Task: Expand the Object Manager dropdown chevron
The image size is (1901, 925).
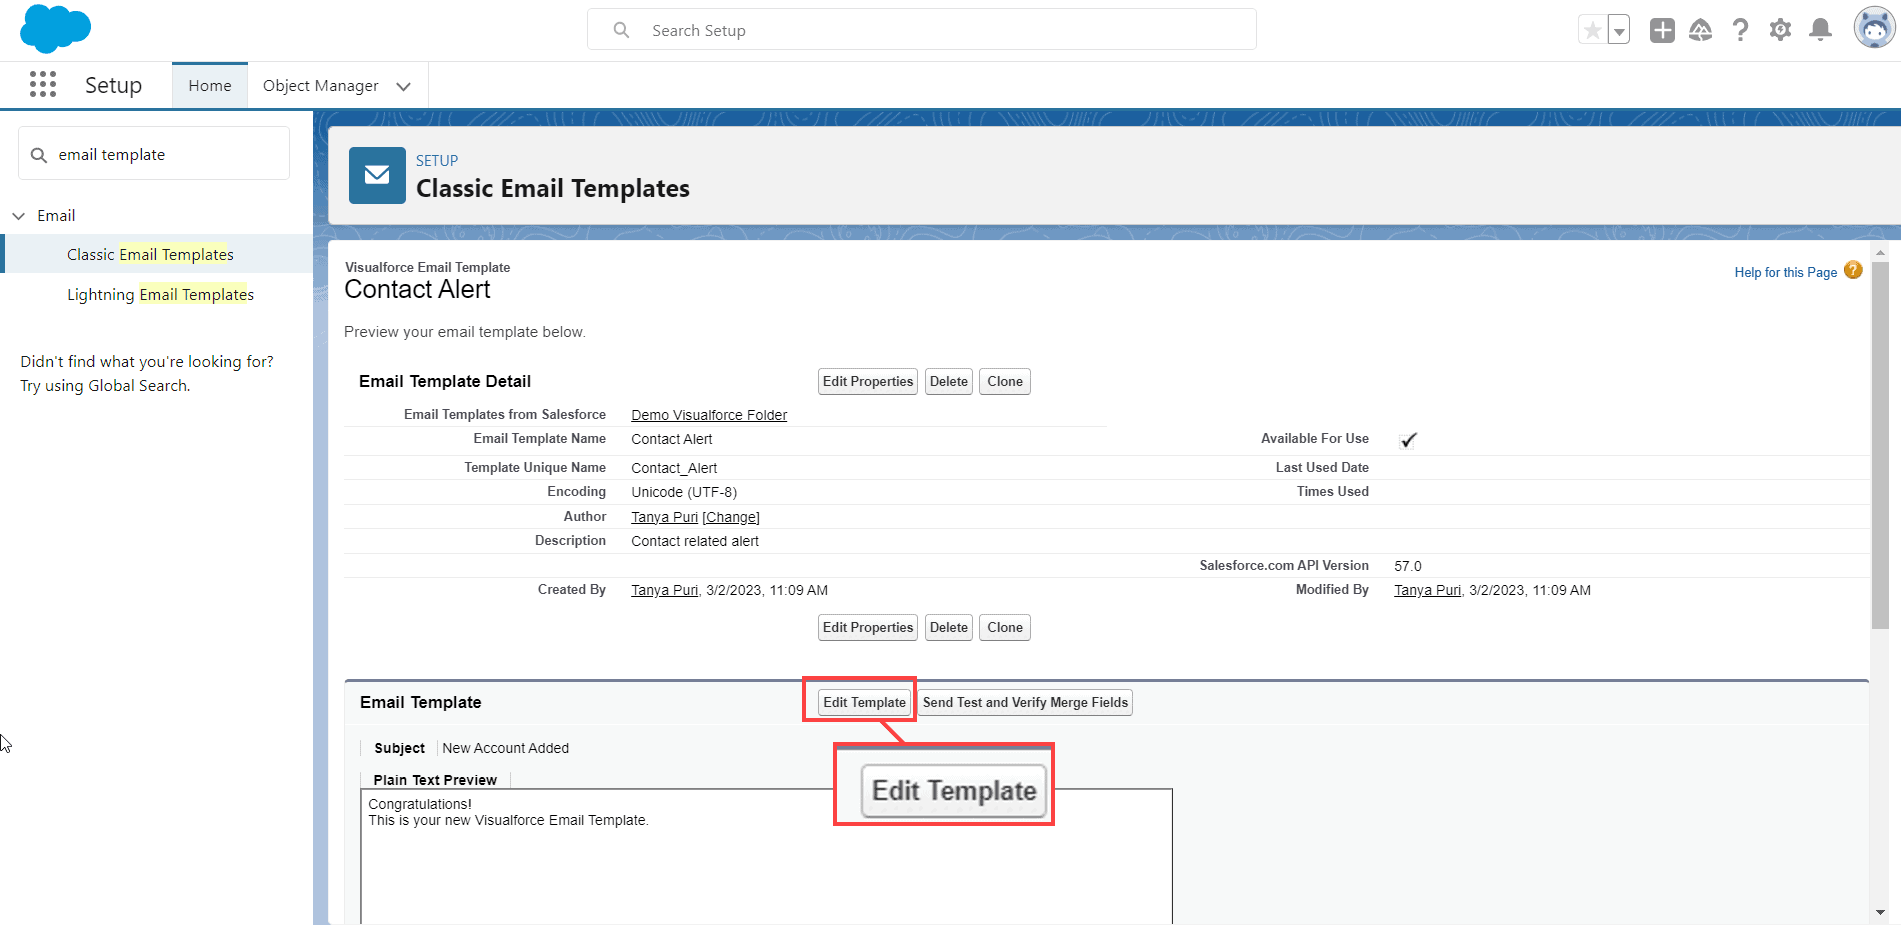Action: coord(404,86)
